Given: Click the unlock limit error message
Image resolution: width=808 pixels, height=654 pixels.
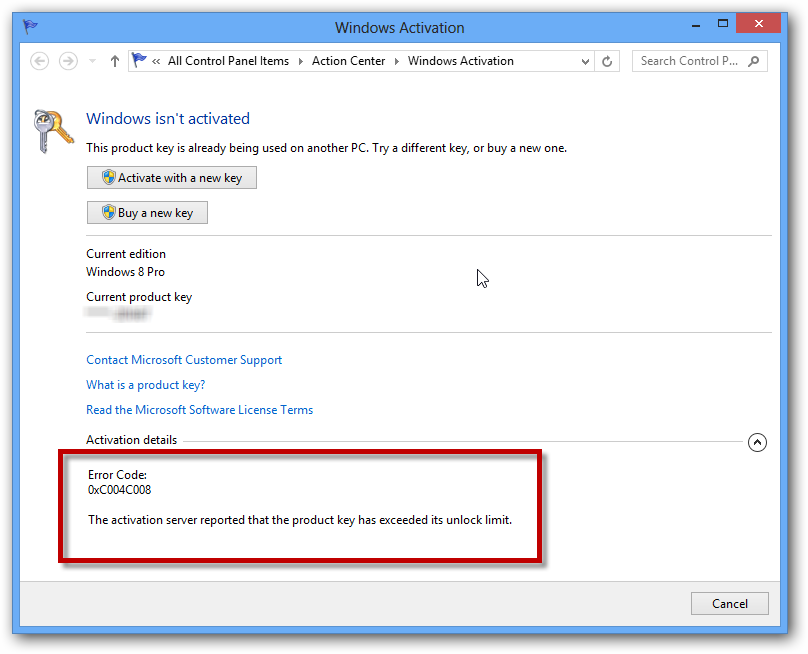Looking at the screenshot, I should click(x=300, y=520).
